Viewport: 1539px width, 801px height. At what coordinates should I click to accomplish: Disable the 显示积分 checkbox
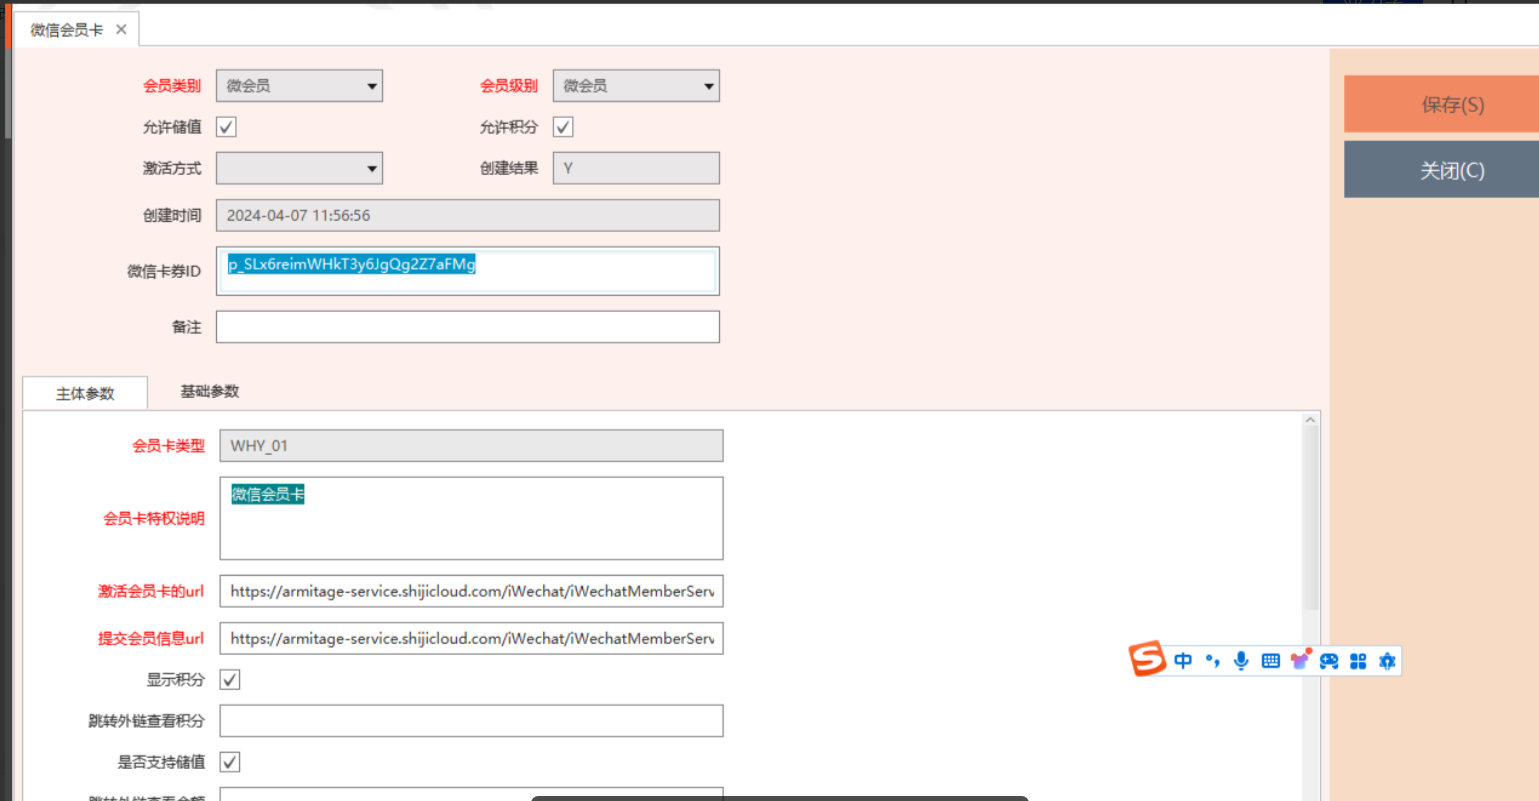(x=230, y=680)
